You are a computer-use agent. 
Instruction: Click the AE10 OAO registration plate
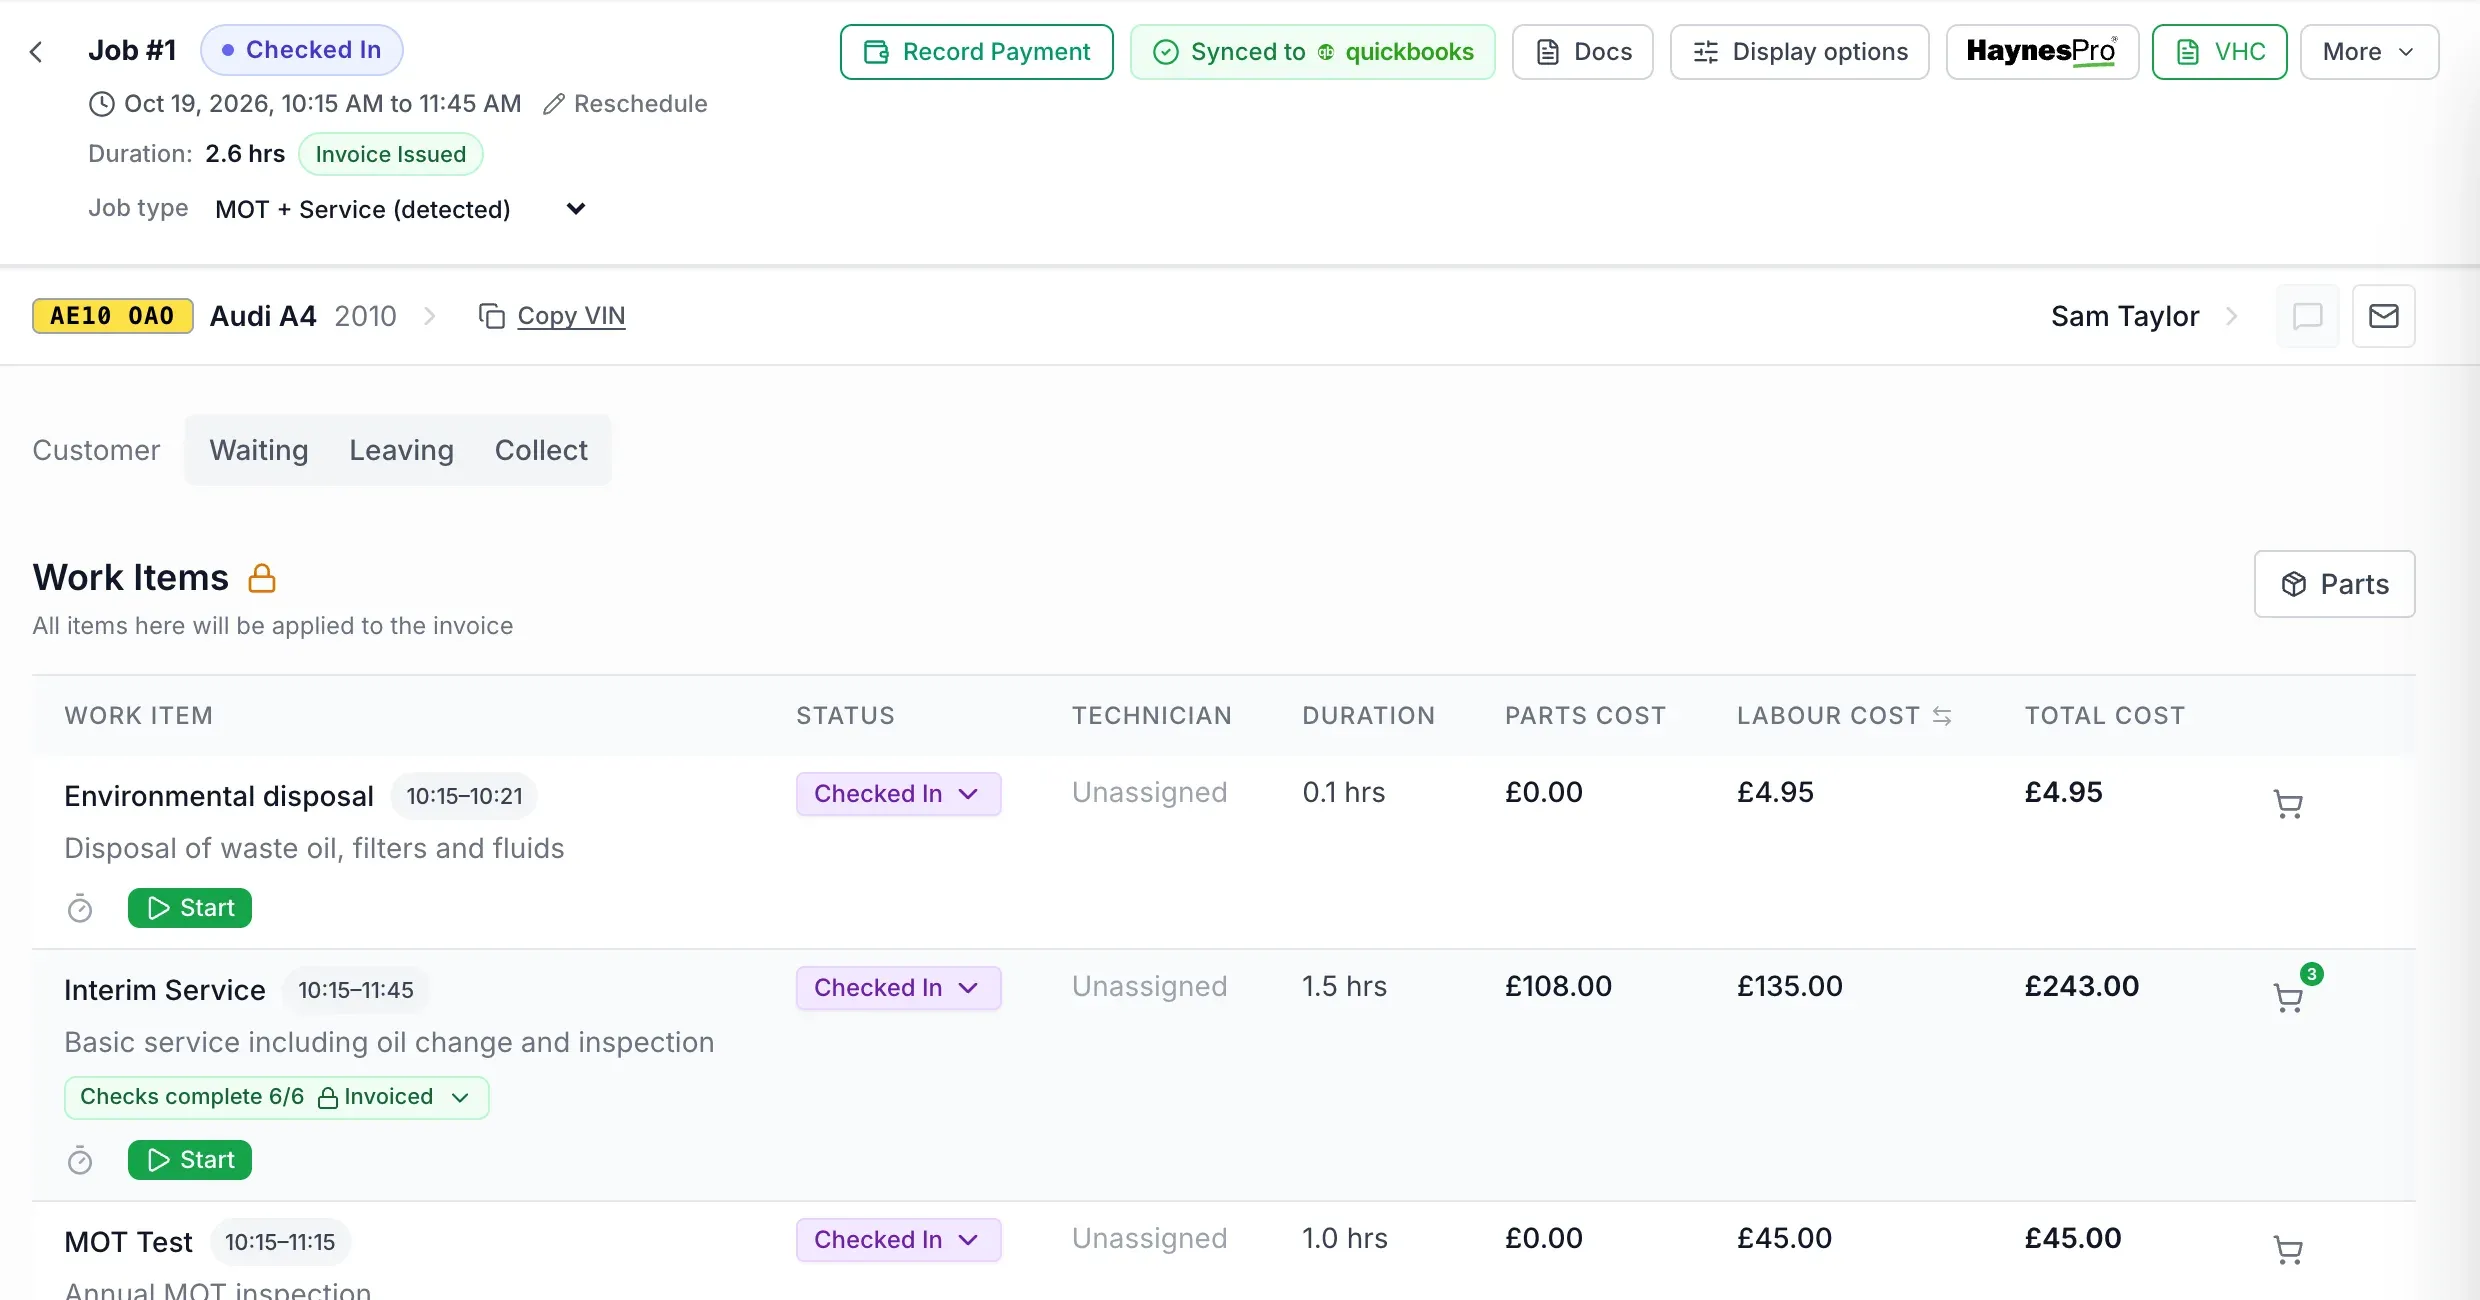[112, 316]
